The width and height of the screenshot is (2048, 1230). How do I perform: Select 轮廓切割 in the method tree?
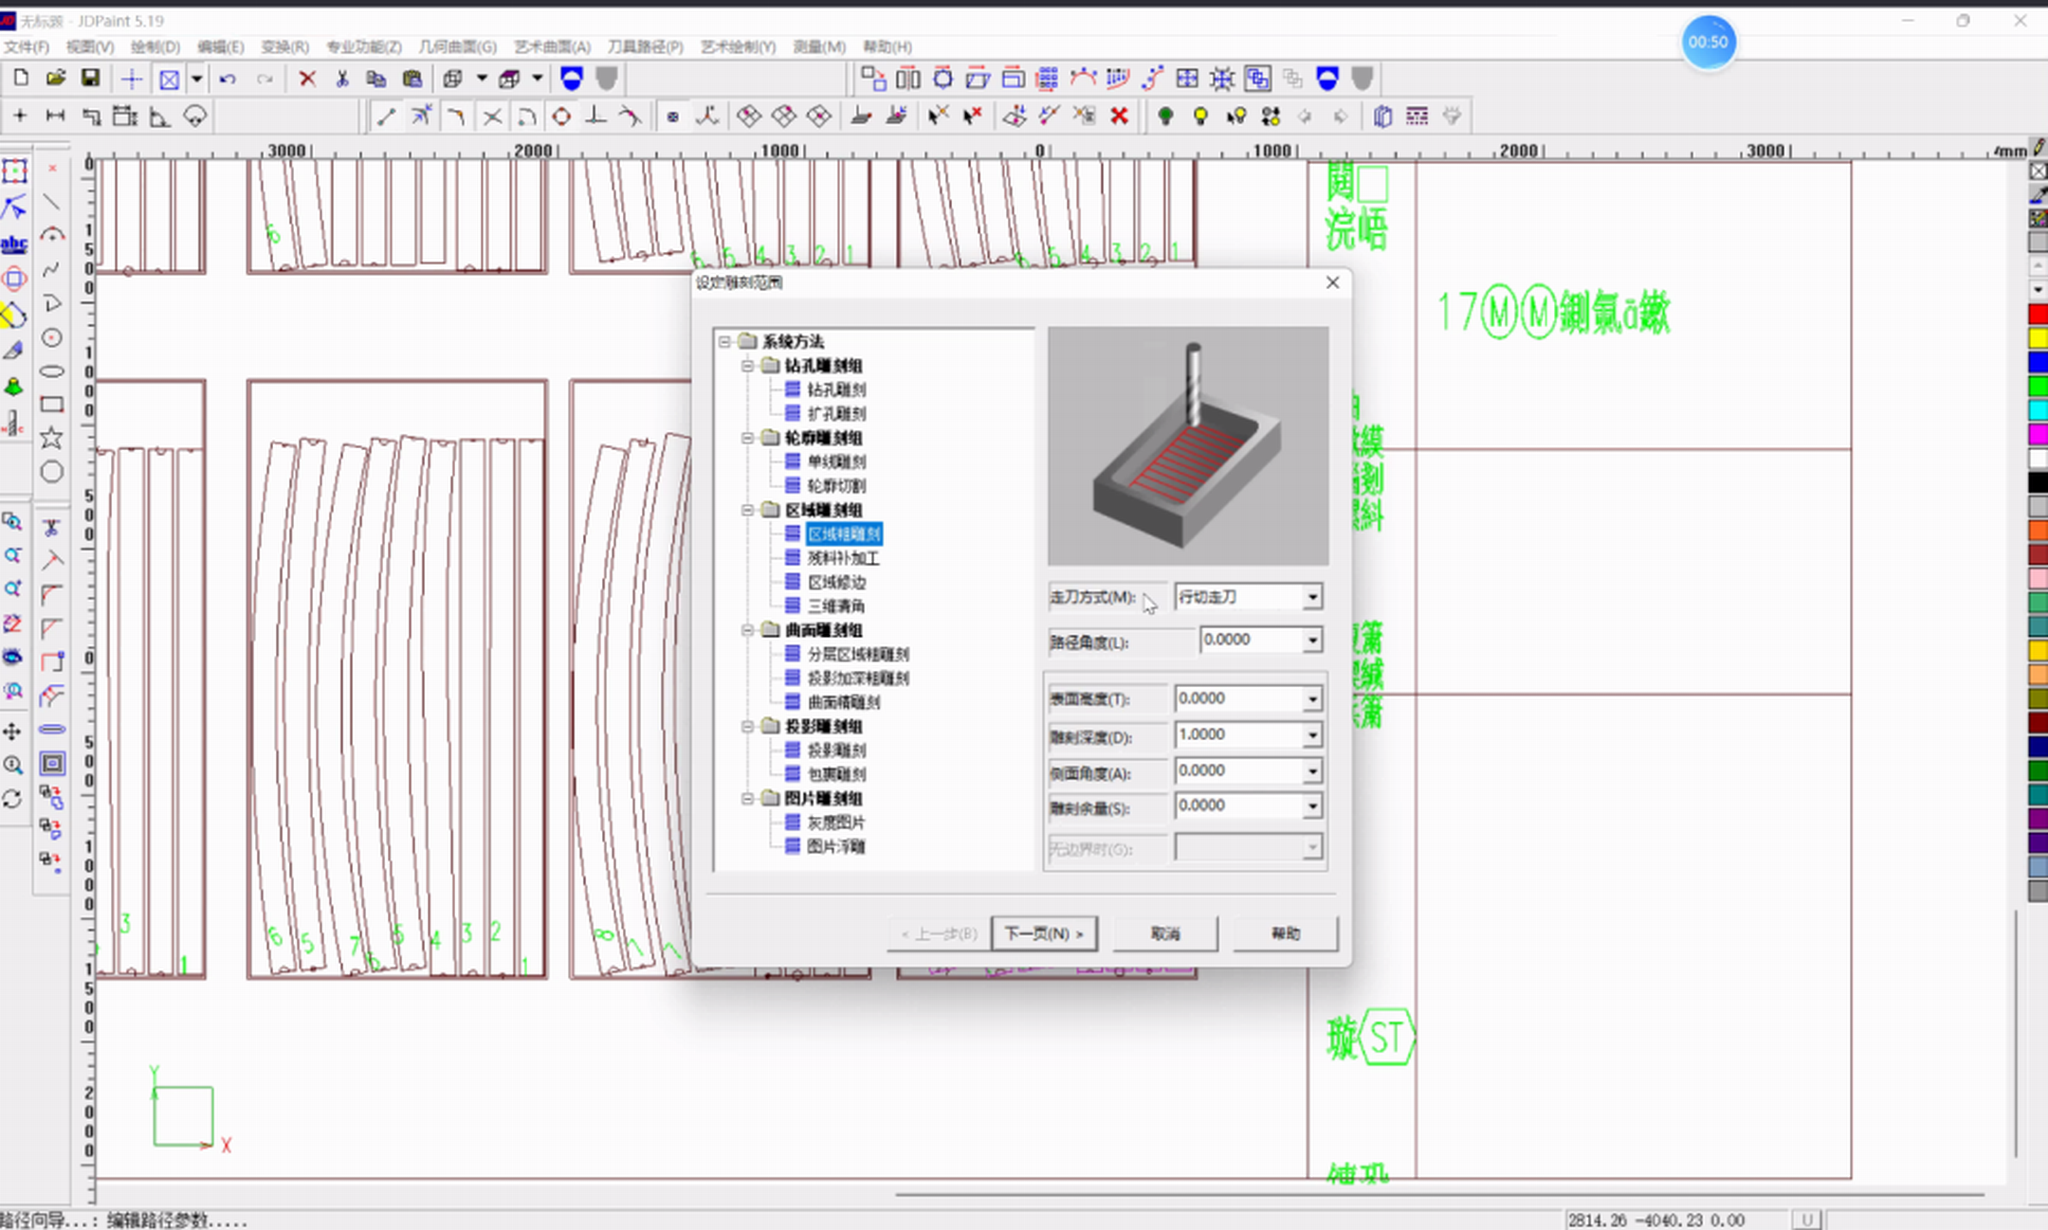(x=836, y=486)
